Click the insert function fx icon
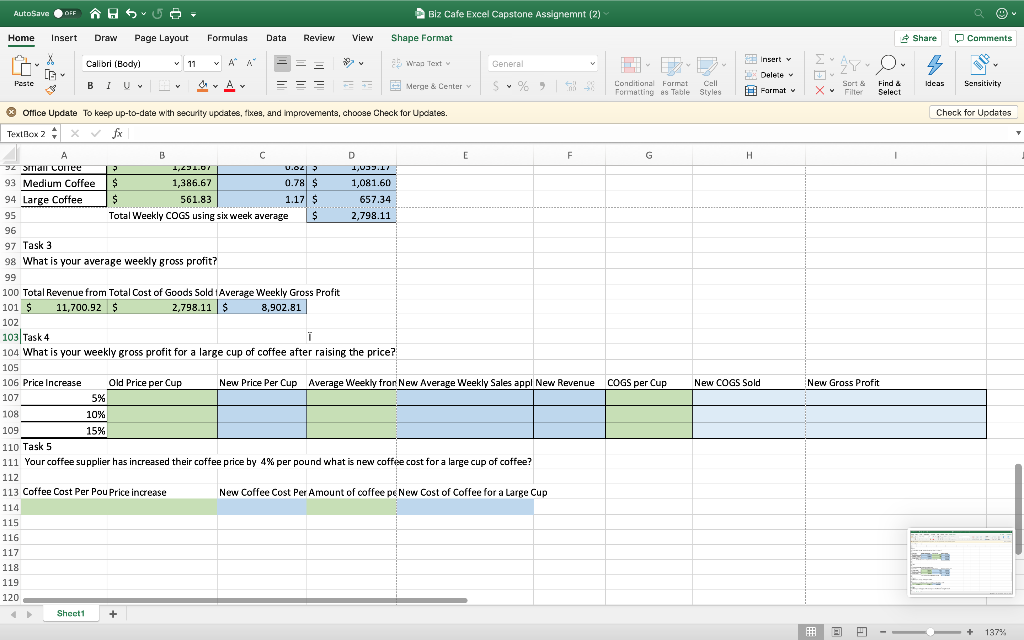Image resolution: width=1024 pixels, height=640 pixels. 117,133
